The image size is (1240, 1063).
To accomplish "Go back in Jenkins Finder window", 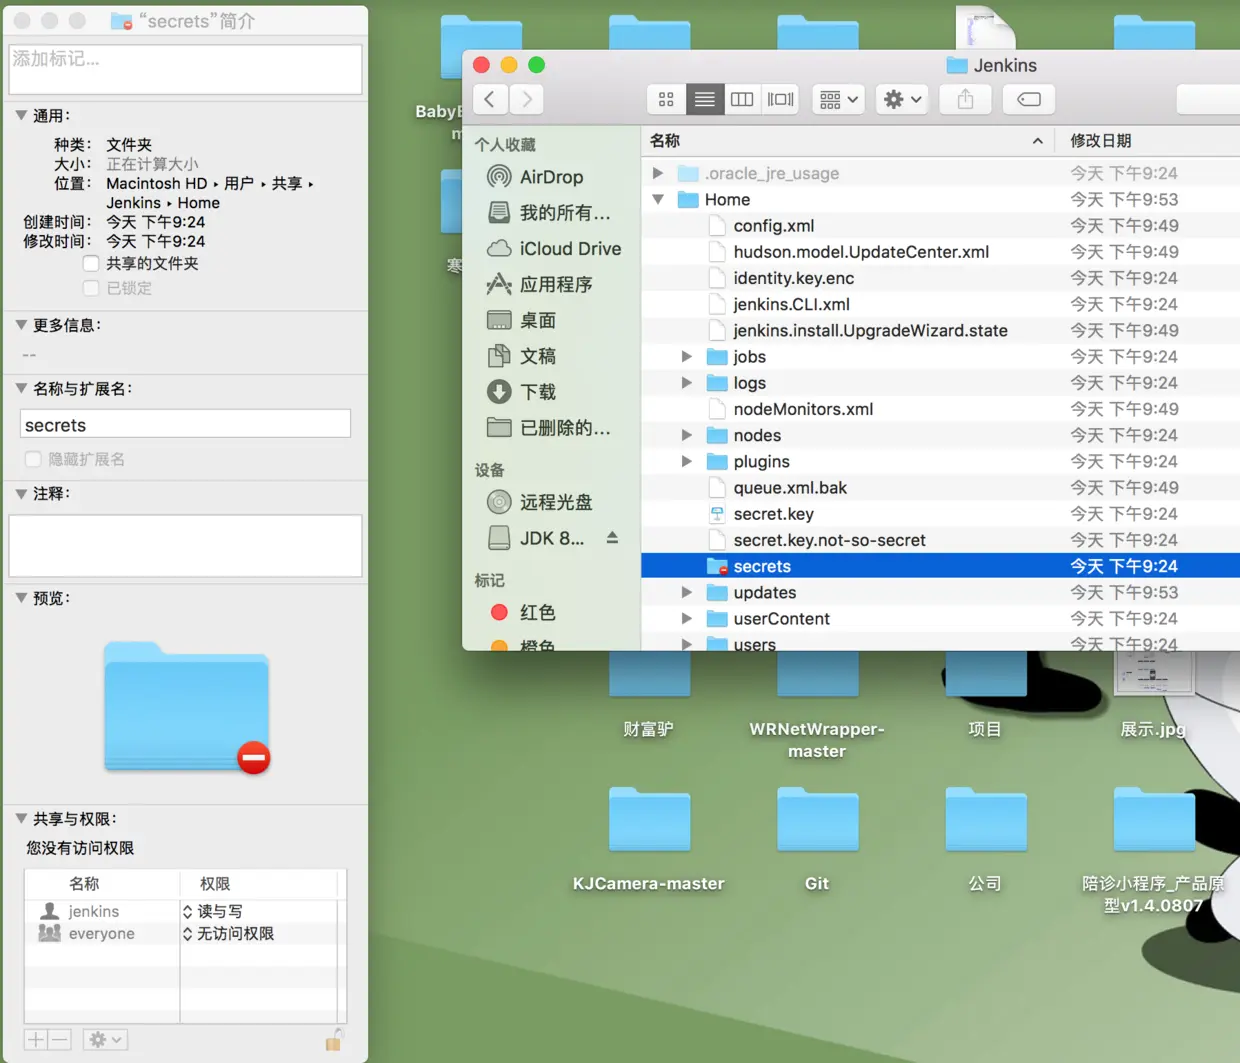I will [489, 99].
